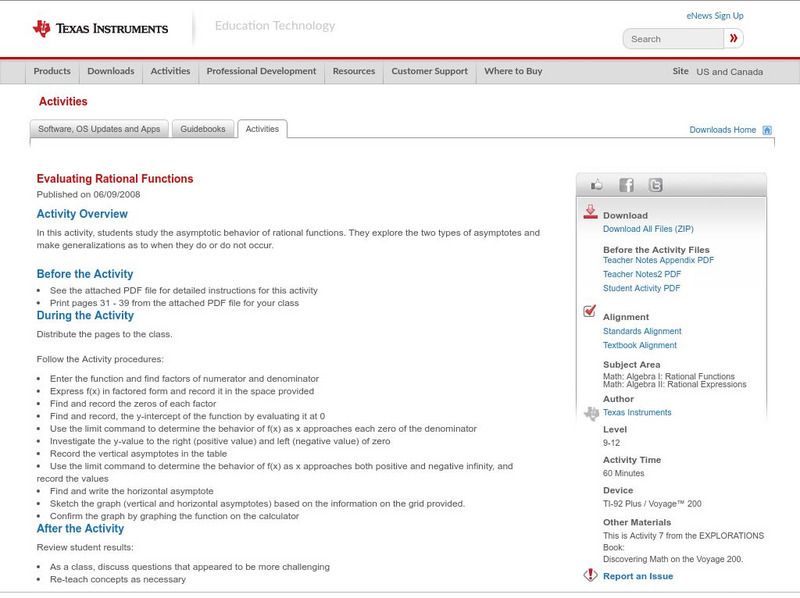This screenshot has width=800, height=598.
Task: Click 'Record the vertical asymptotes in the table'
Action: 138,454
